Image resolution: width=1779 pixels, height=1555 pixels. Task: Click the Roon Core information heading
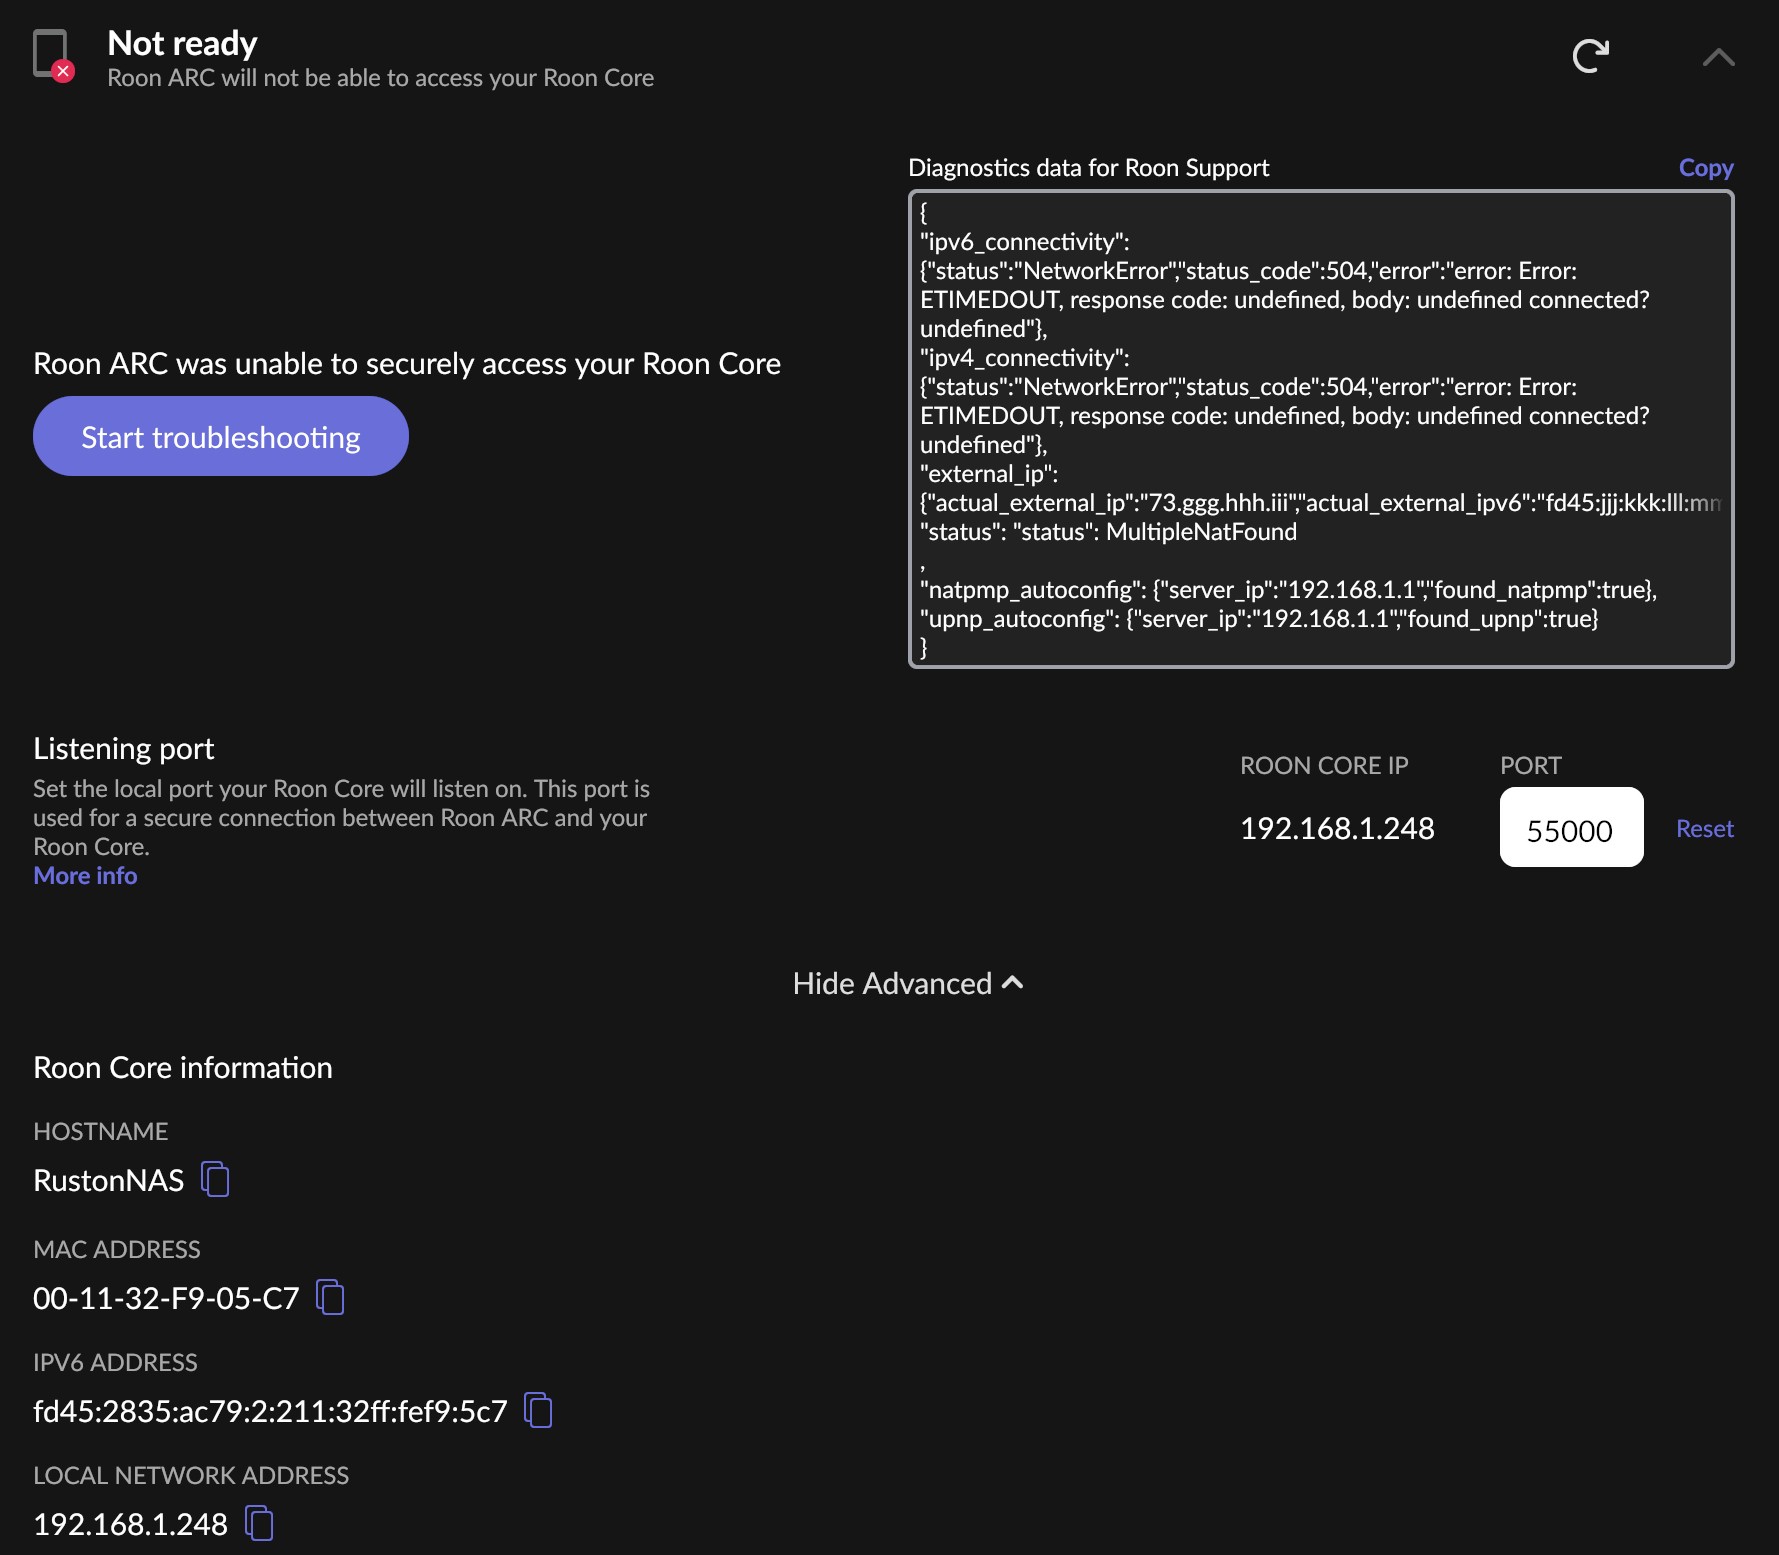183,1067
